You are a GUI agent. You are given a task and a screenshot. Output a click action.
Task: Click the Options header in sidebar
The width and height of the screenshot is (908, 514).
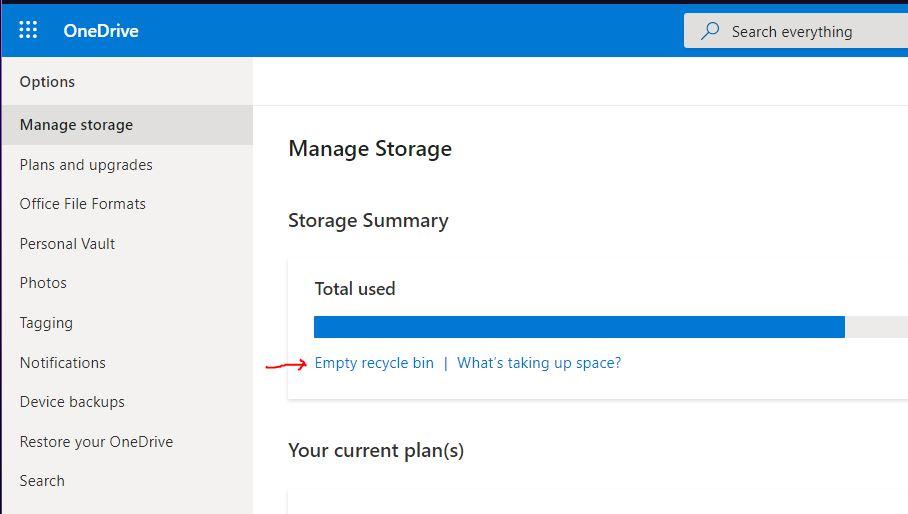click(x=47, y=82)
